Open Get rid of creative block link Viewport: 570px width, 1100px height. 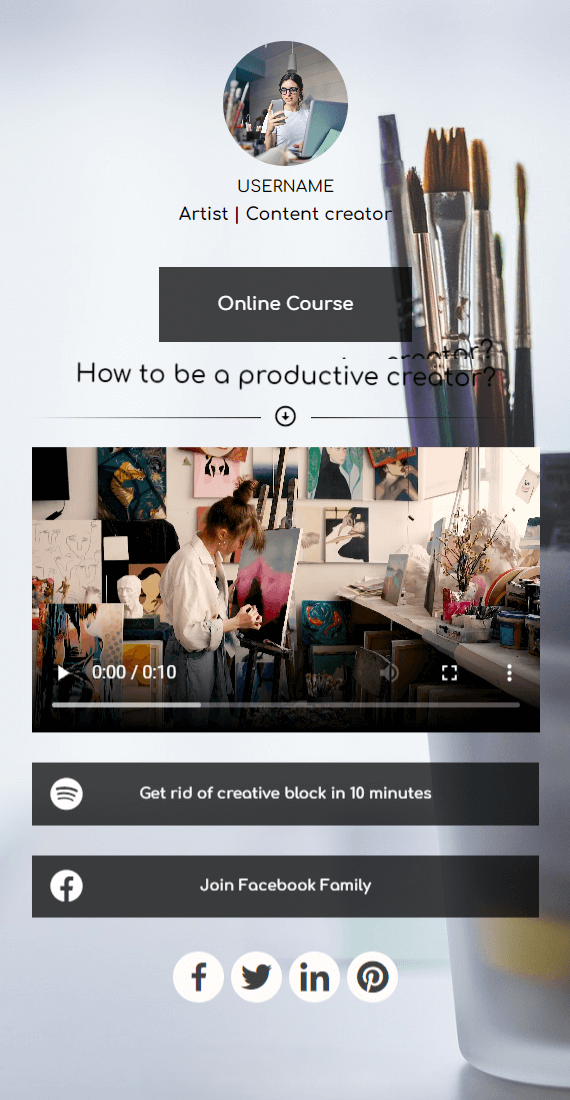pos(285,793)
